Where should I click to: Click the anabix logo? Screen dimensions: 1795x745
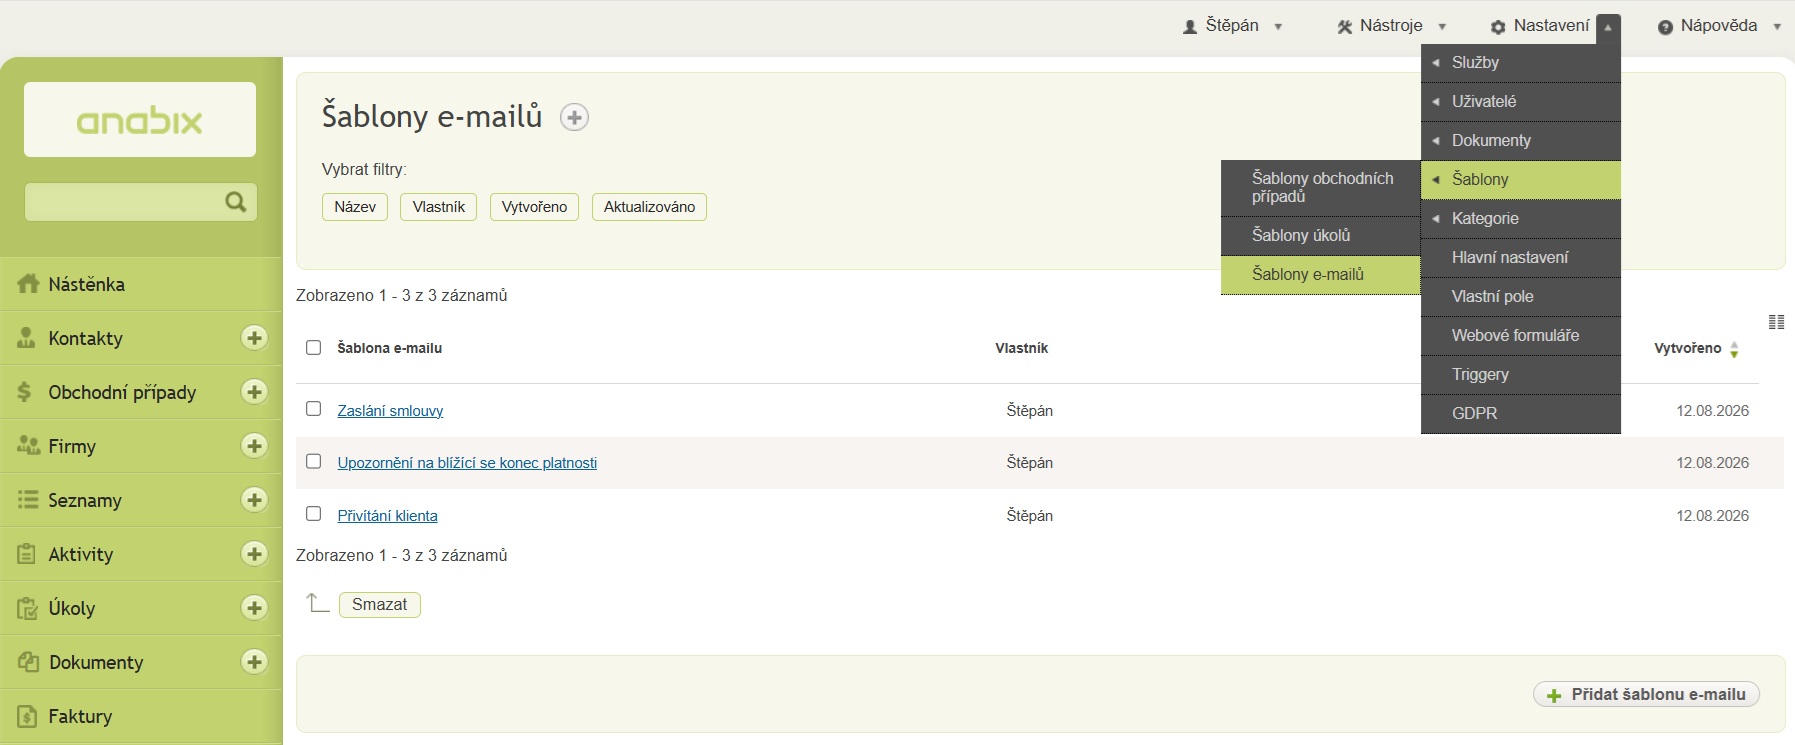(140, 120)
